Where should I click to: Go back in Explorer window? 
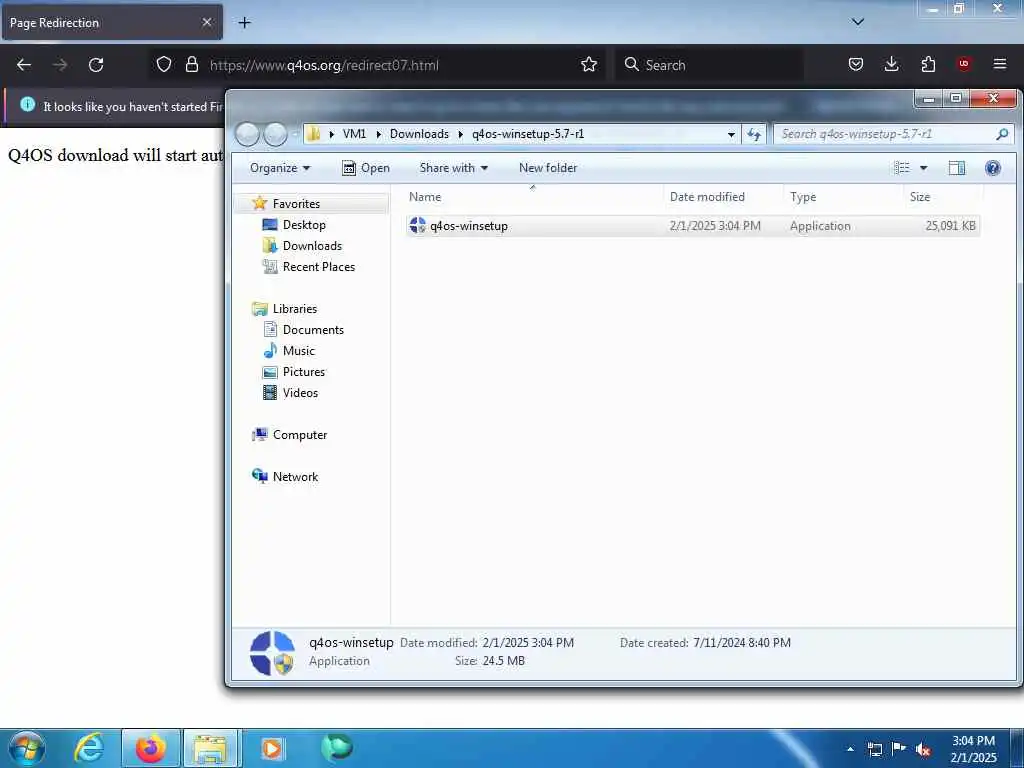tap(248, 135)
